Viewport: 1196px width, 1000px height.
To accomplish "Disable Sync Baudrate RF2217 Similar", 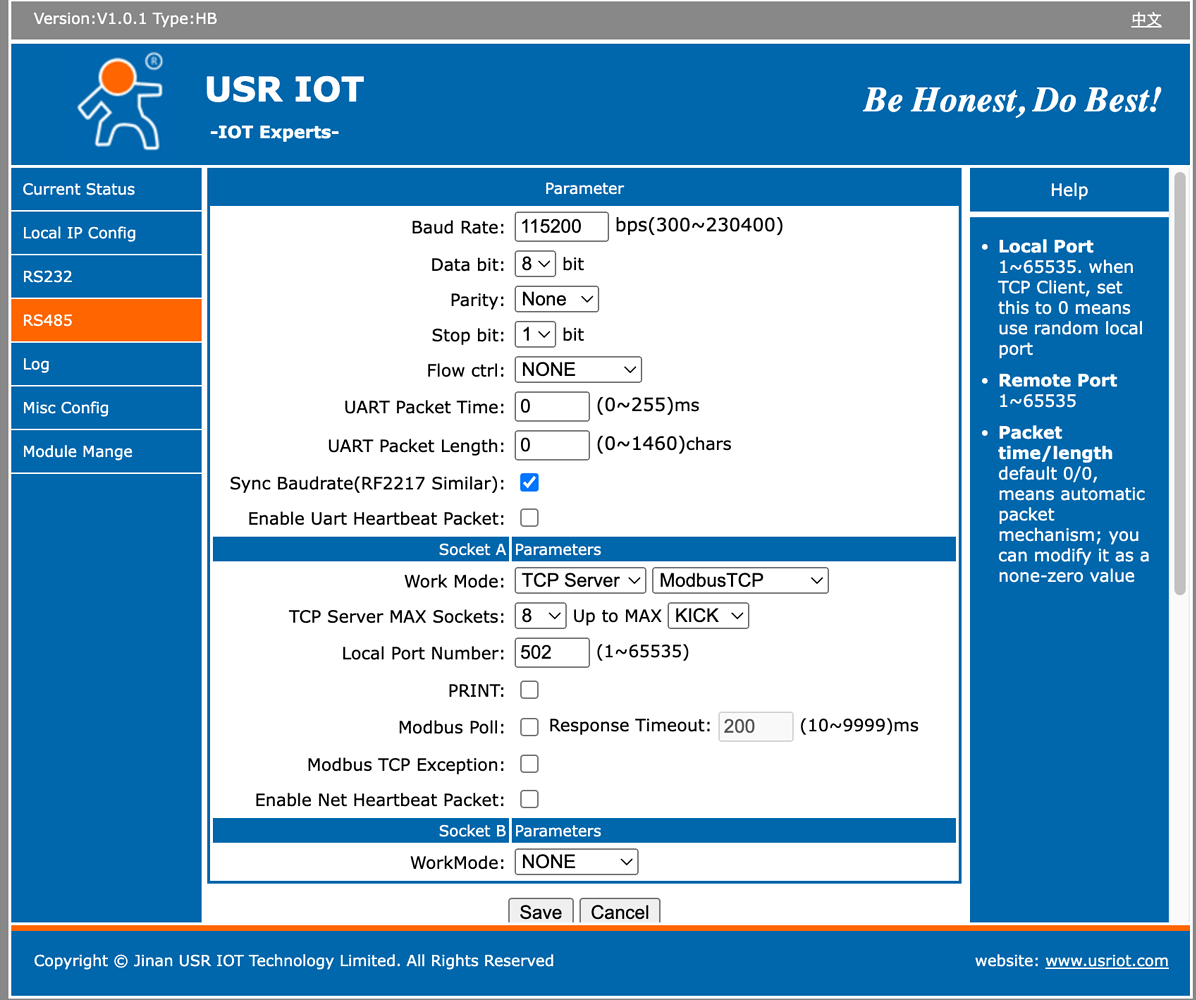I will [529, 482].
